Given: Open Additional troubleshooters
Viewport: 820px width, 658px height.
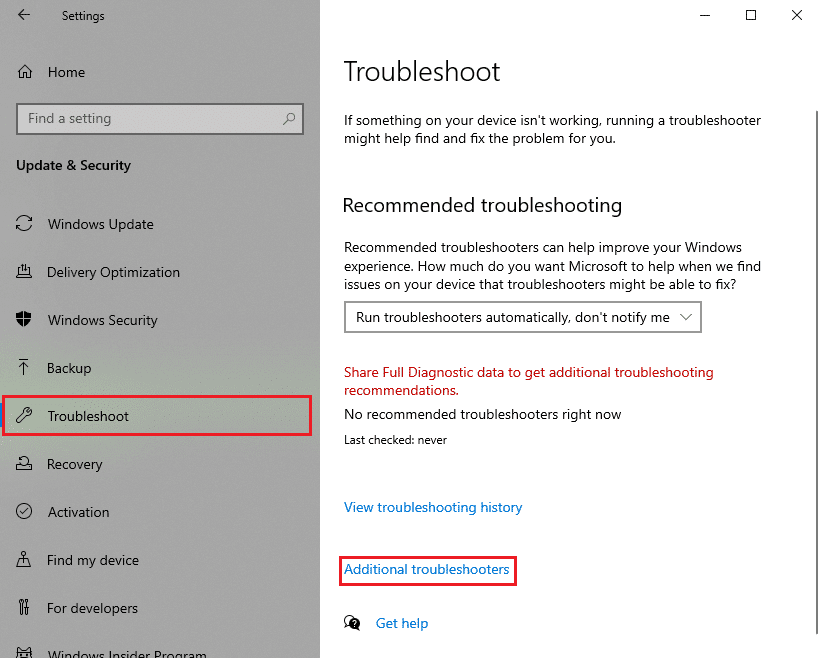Looking at the screenshot, I should tap(427, 569).
